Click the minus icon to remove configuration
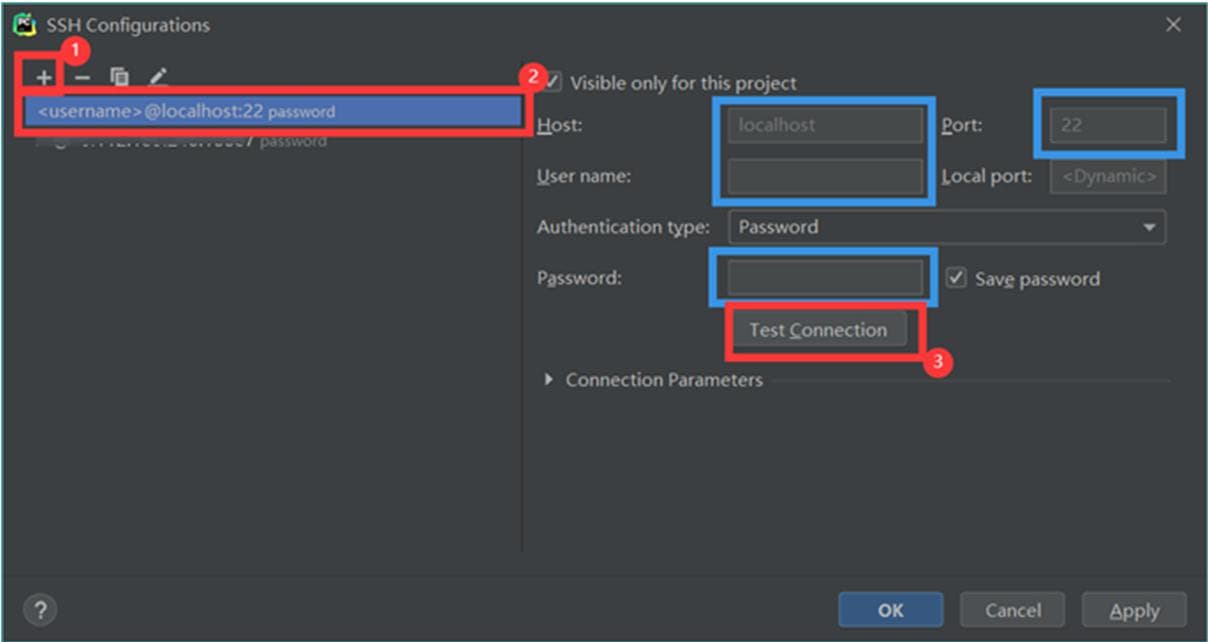1208x642 pixels. coord(83,77)
